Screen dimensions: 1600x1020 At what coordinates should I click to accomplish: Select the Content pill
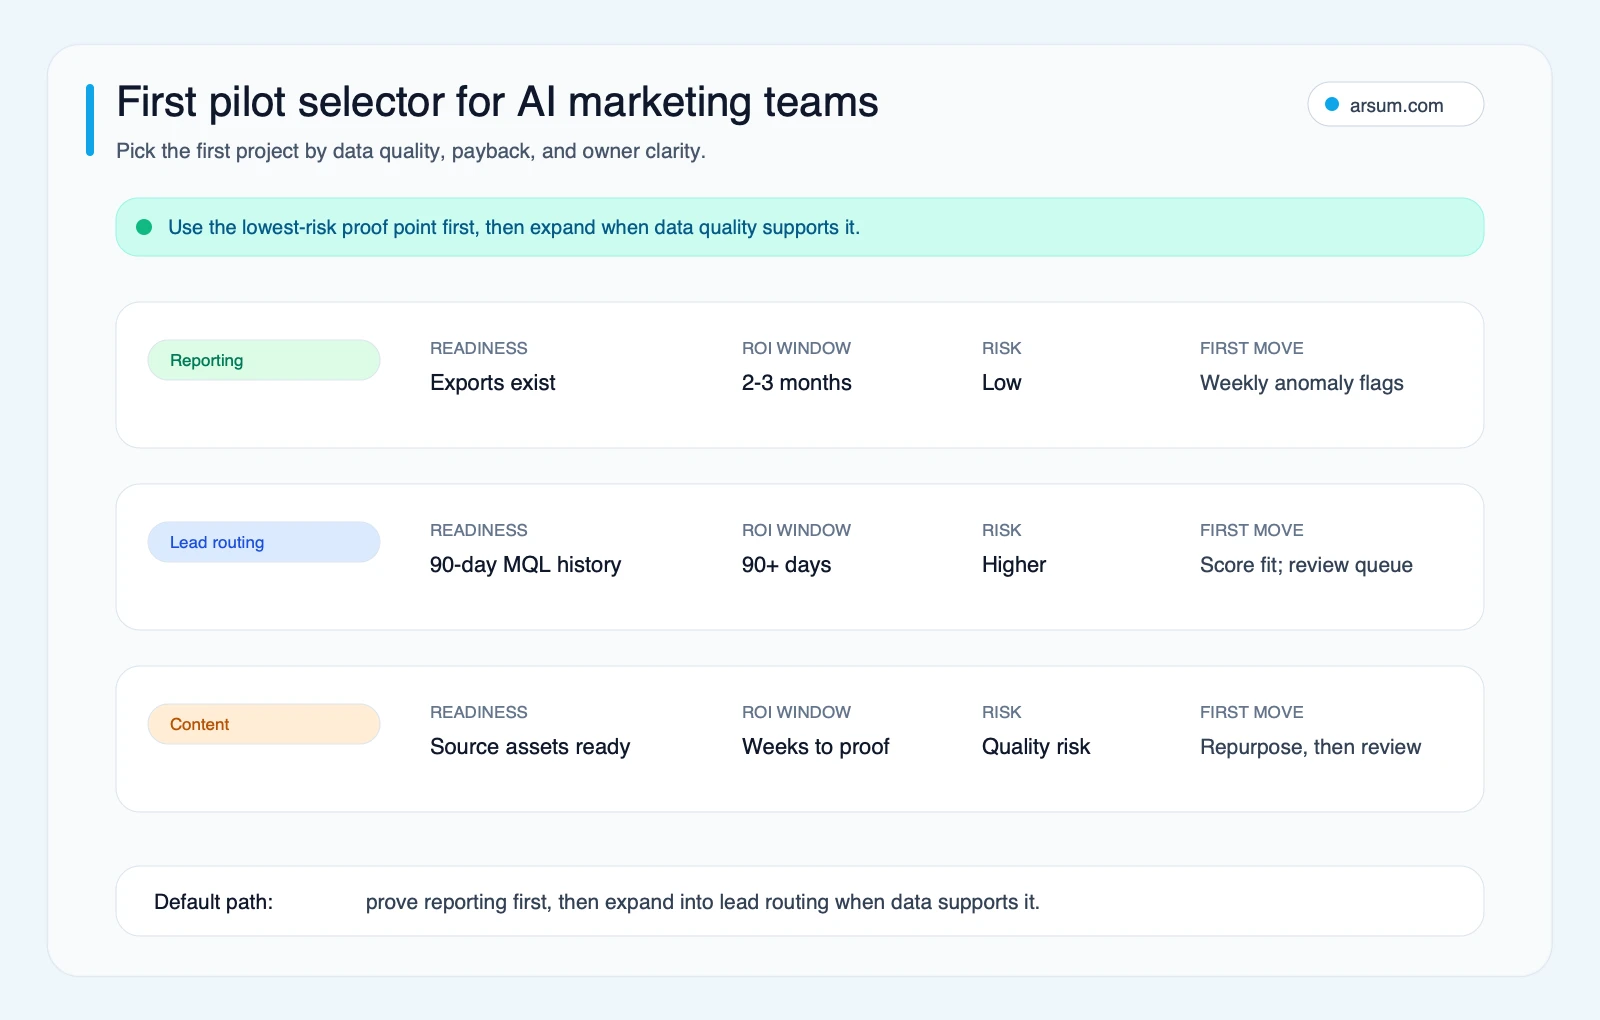tap(264, 724)
